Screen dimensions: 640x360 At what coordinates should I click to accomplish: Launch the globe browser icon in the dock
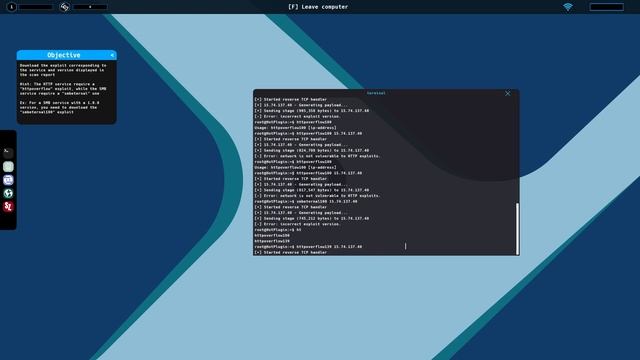8,193
